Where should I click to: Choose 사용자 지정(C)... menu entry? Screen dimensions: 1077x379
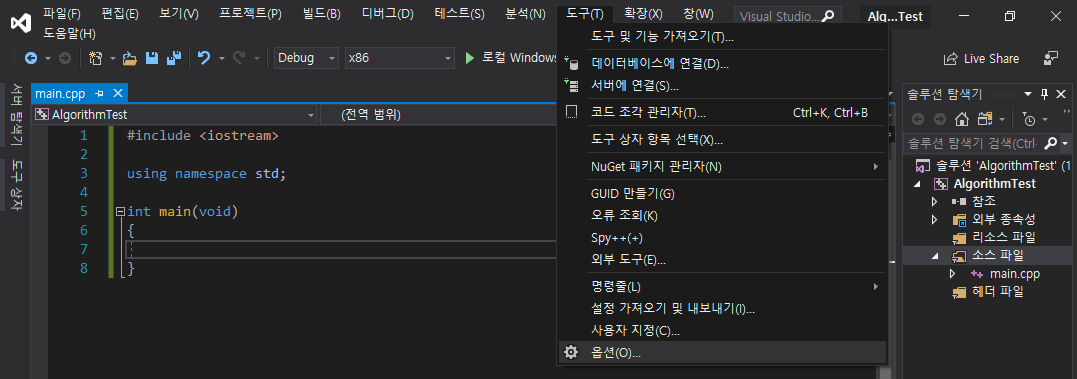722,330
